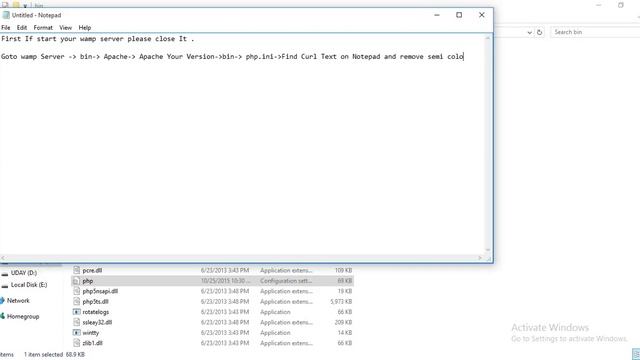Click the php configuration file icon
The width and height of the screenshot is (640, 360).
pos(76,281)
